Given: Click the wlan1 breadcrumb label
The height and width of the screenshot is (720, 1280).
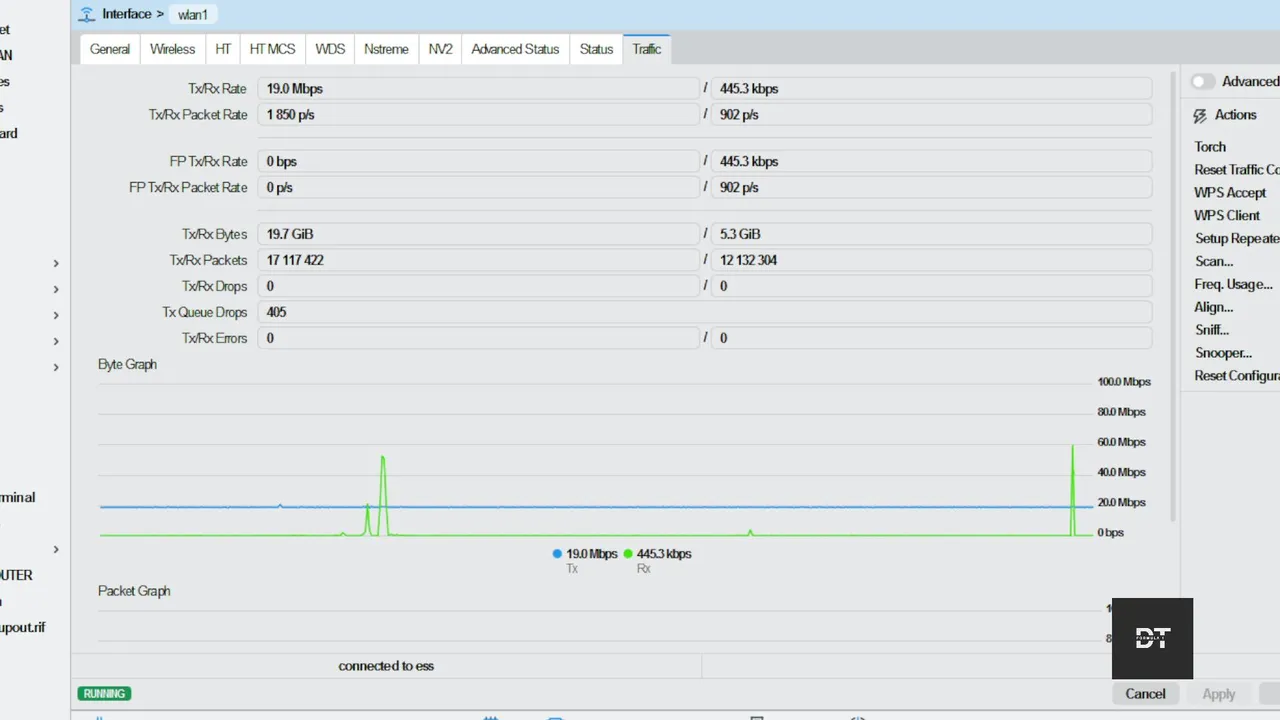Looking at the screenshot, I should [x=195, y=14].
